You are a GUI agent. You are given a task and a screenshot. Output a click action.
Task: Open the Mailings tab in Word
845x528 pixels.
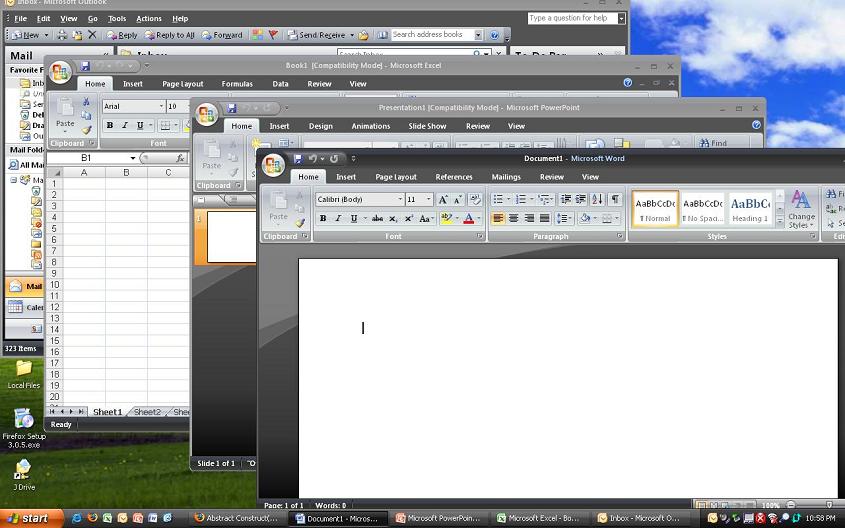coord(506,177)
